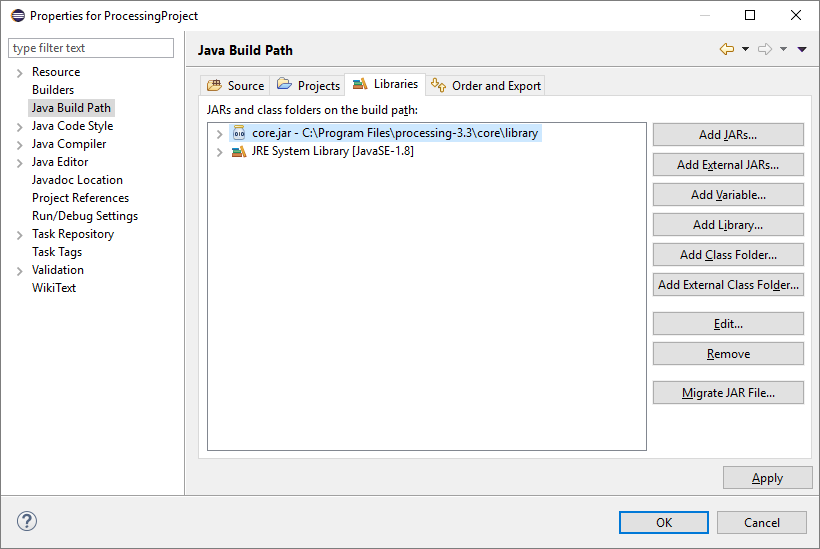Expand the core.jar tree node
Viewport: 820px width, 549px height.
coord(220,134)
